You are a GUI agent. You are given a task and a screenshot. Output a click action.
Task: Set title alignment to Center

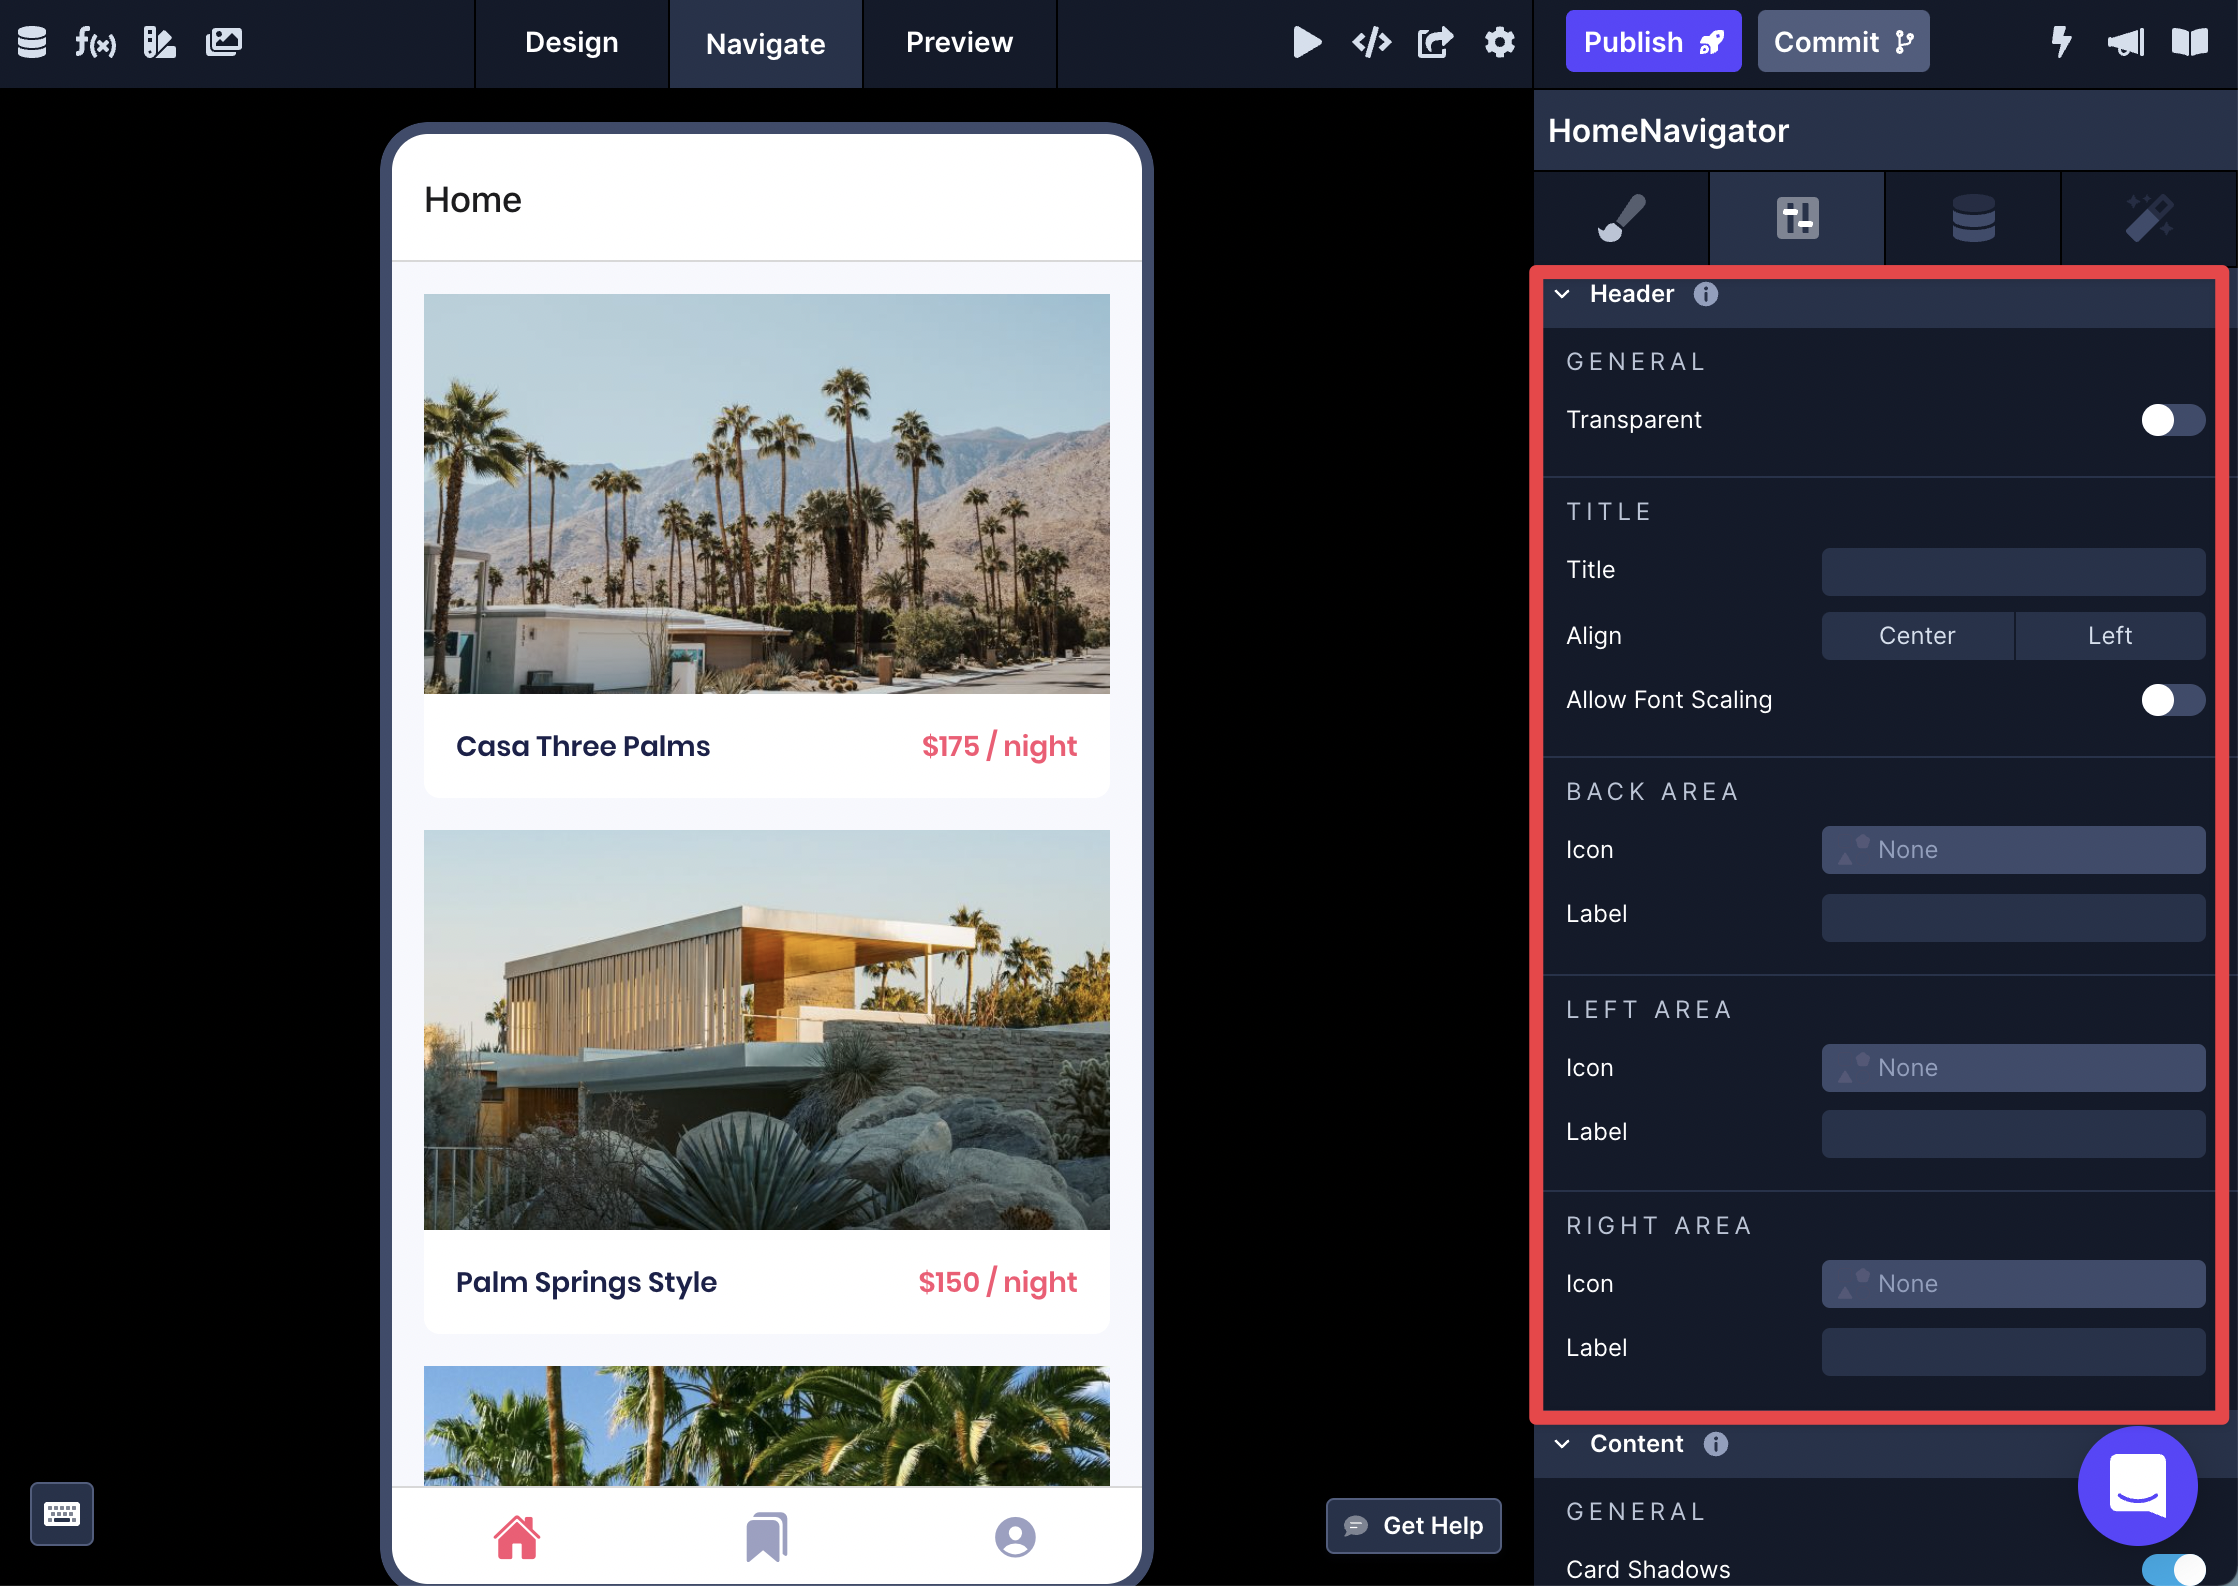pos(1917,636)
